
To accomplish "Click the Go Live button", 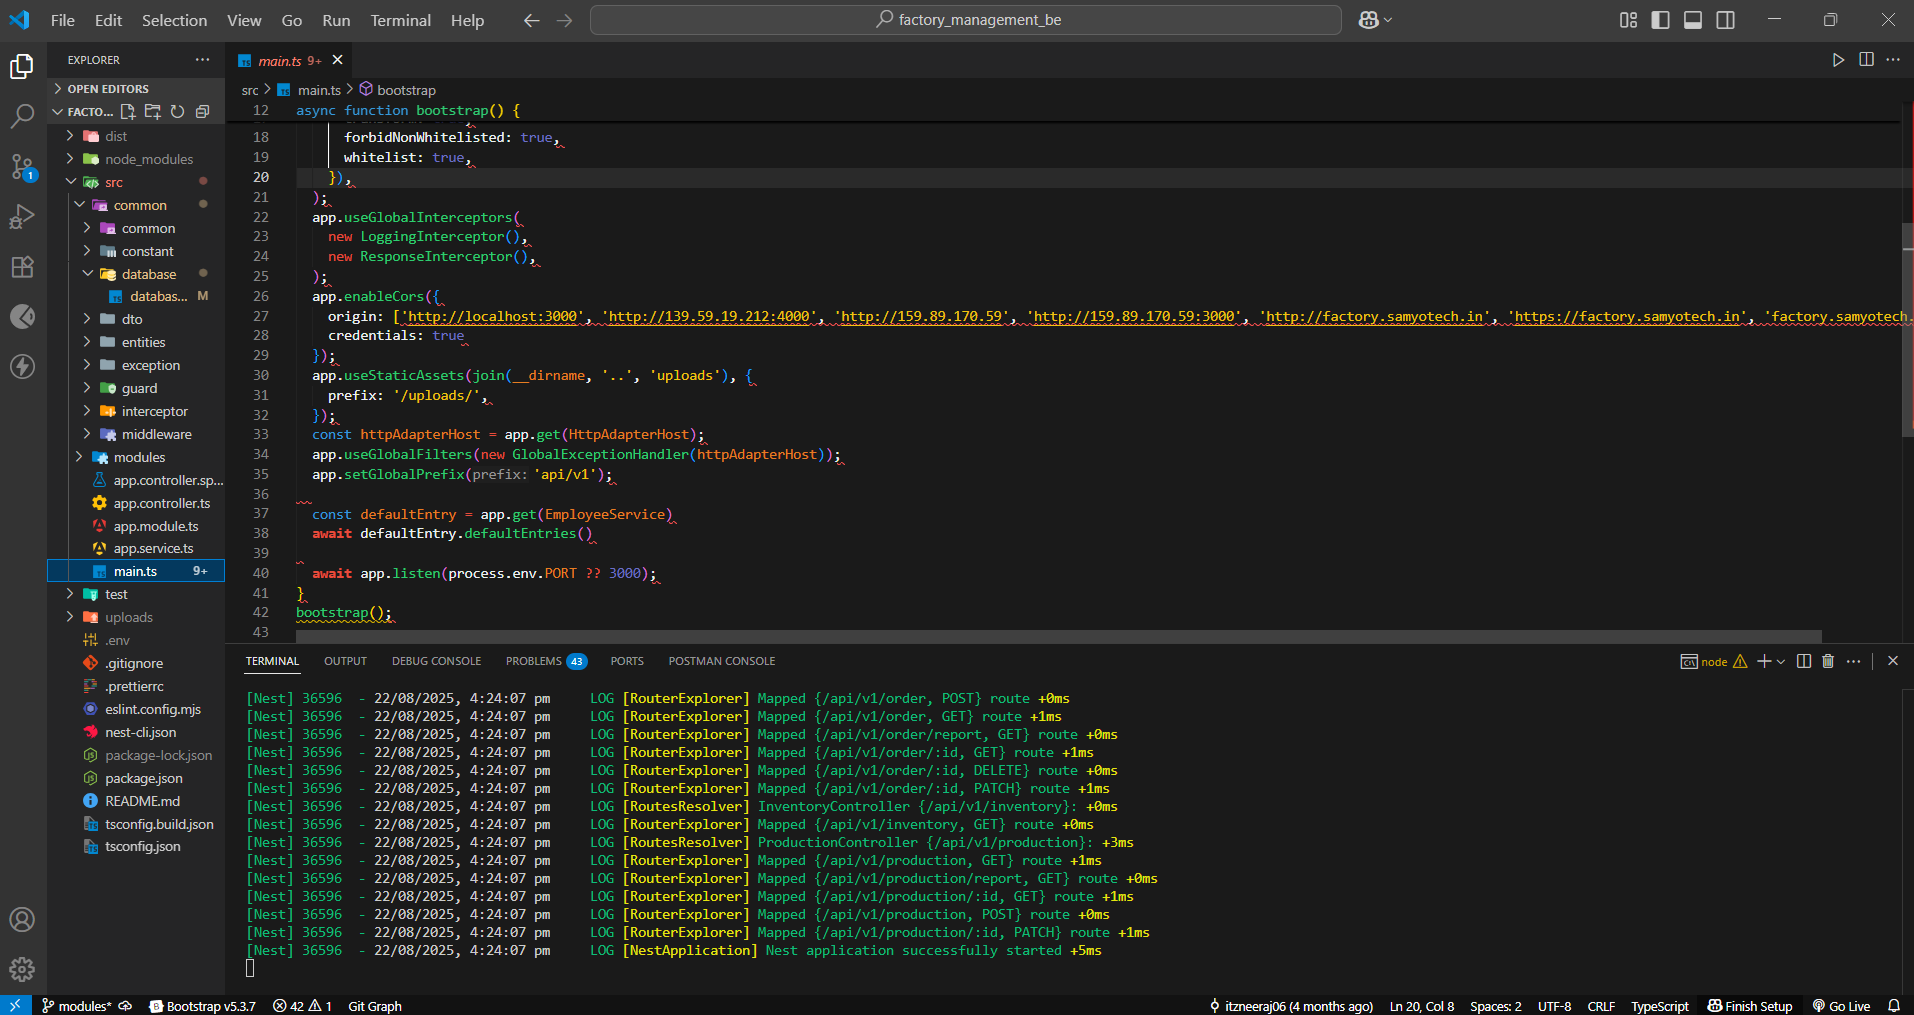I will [1841, 1006].
